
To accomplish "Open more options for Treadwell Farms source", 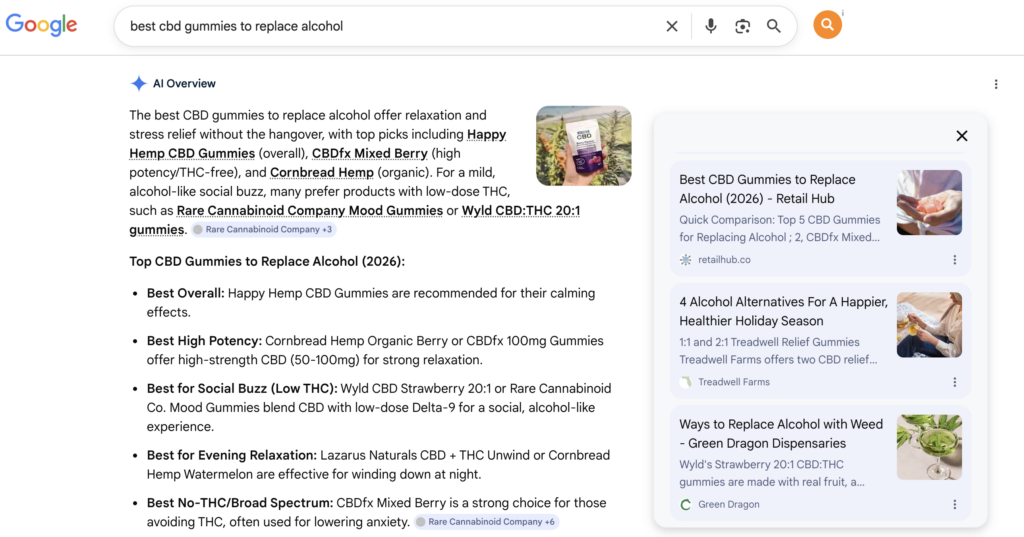I will pos(954,382).
